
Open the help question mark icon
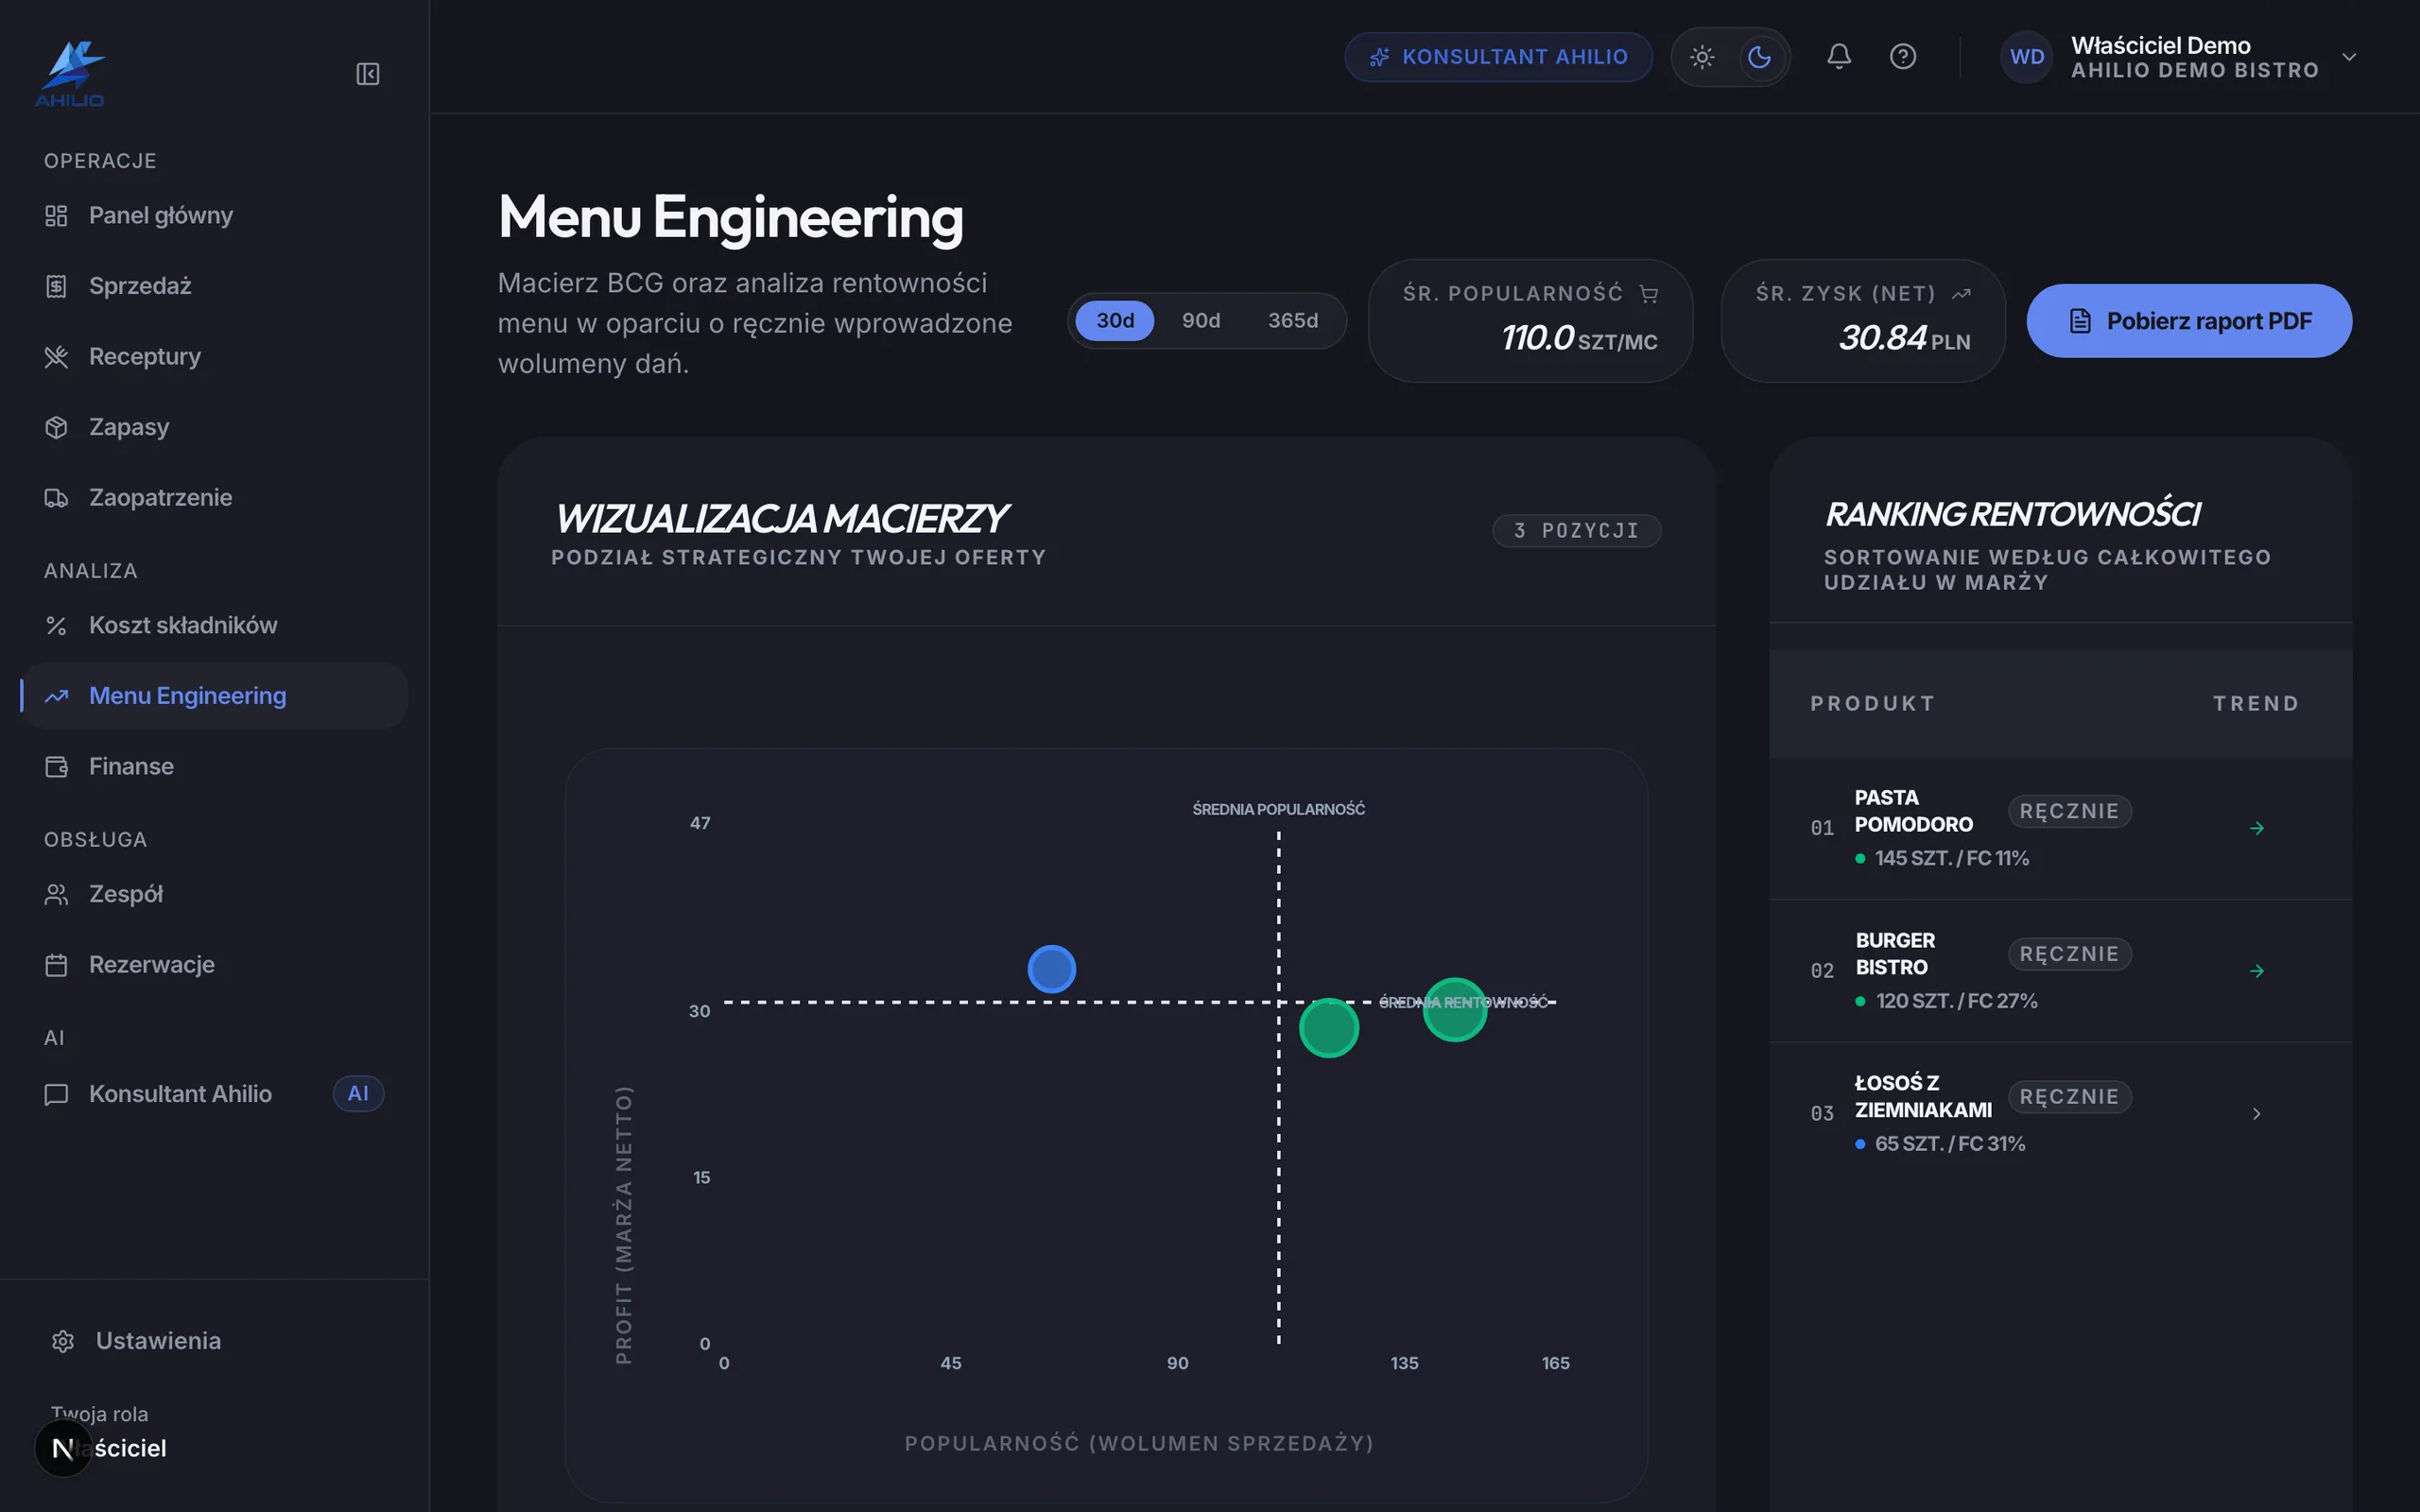point(1902,56)
